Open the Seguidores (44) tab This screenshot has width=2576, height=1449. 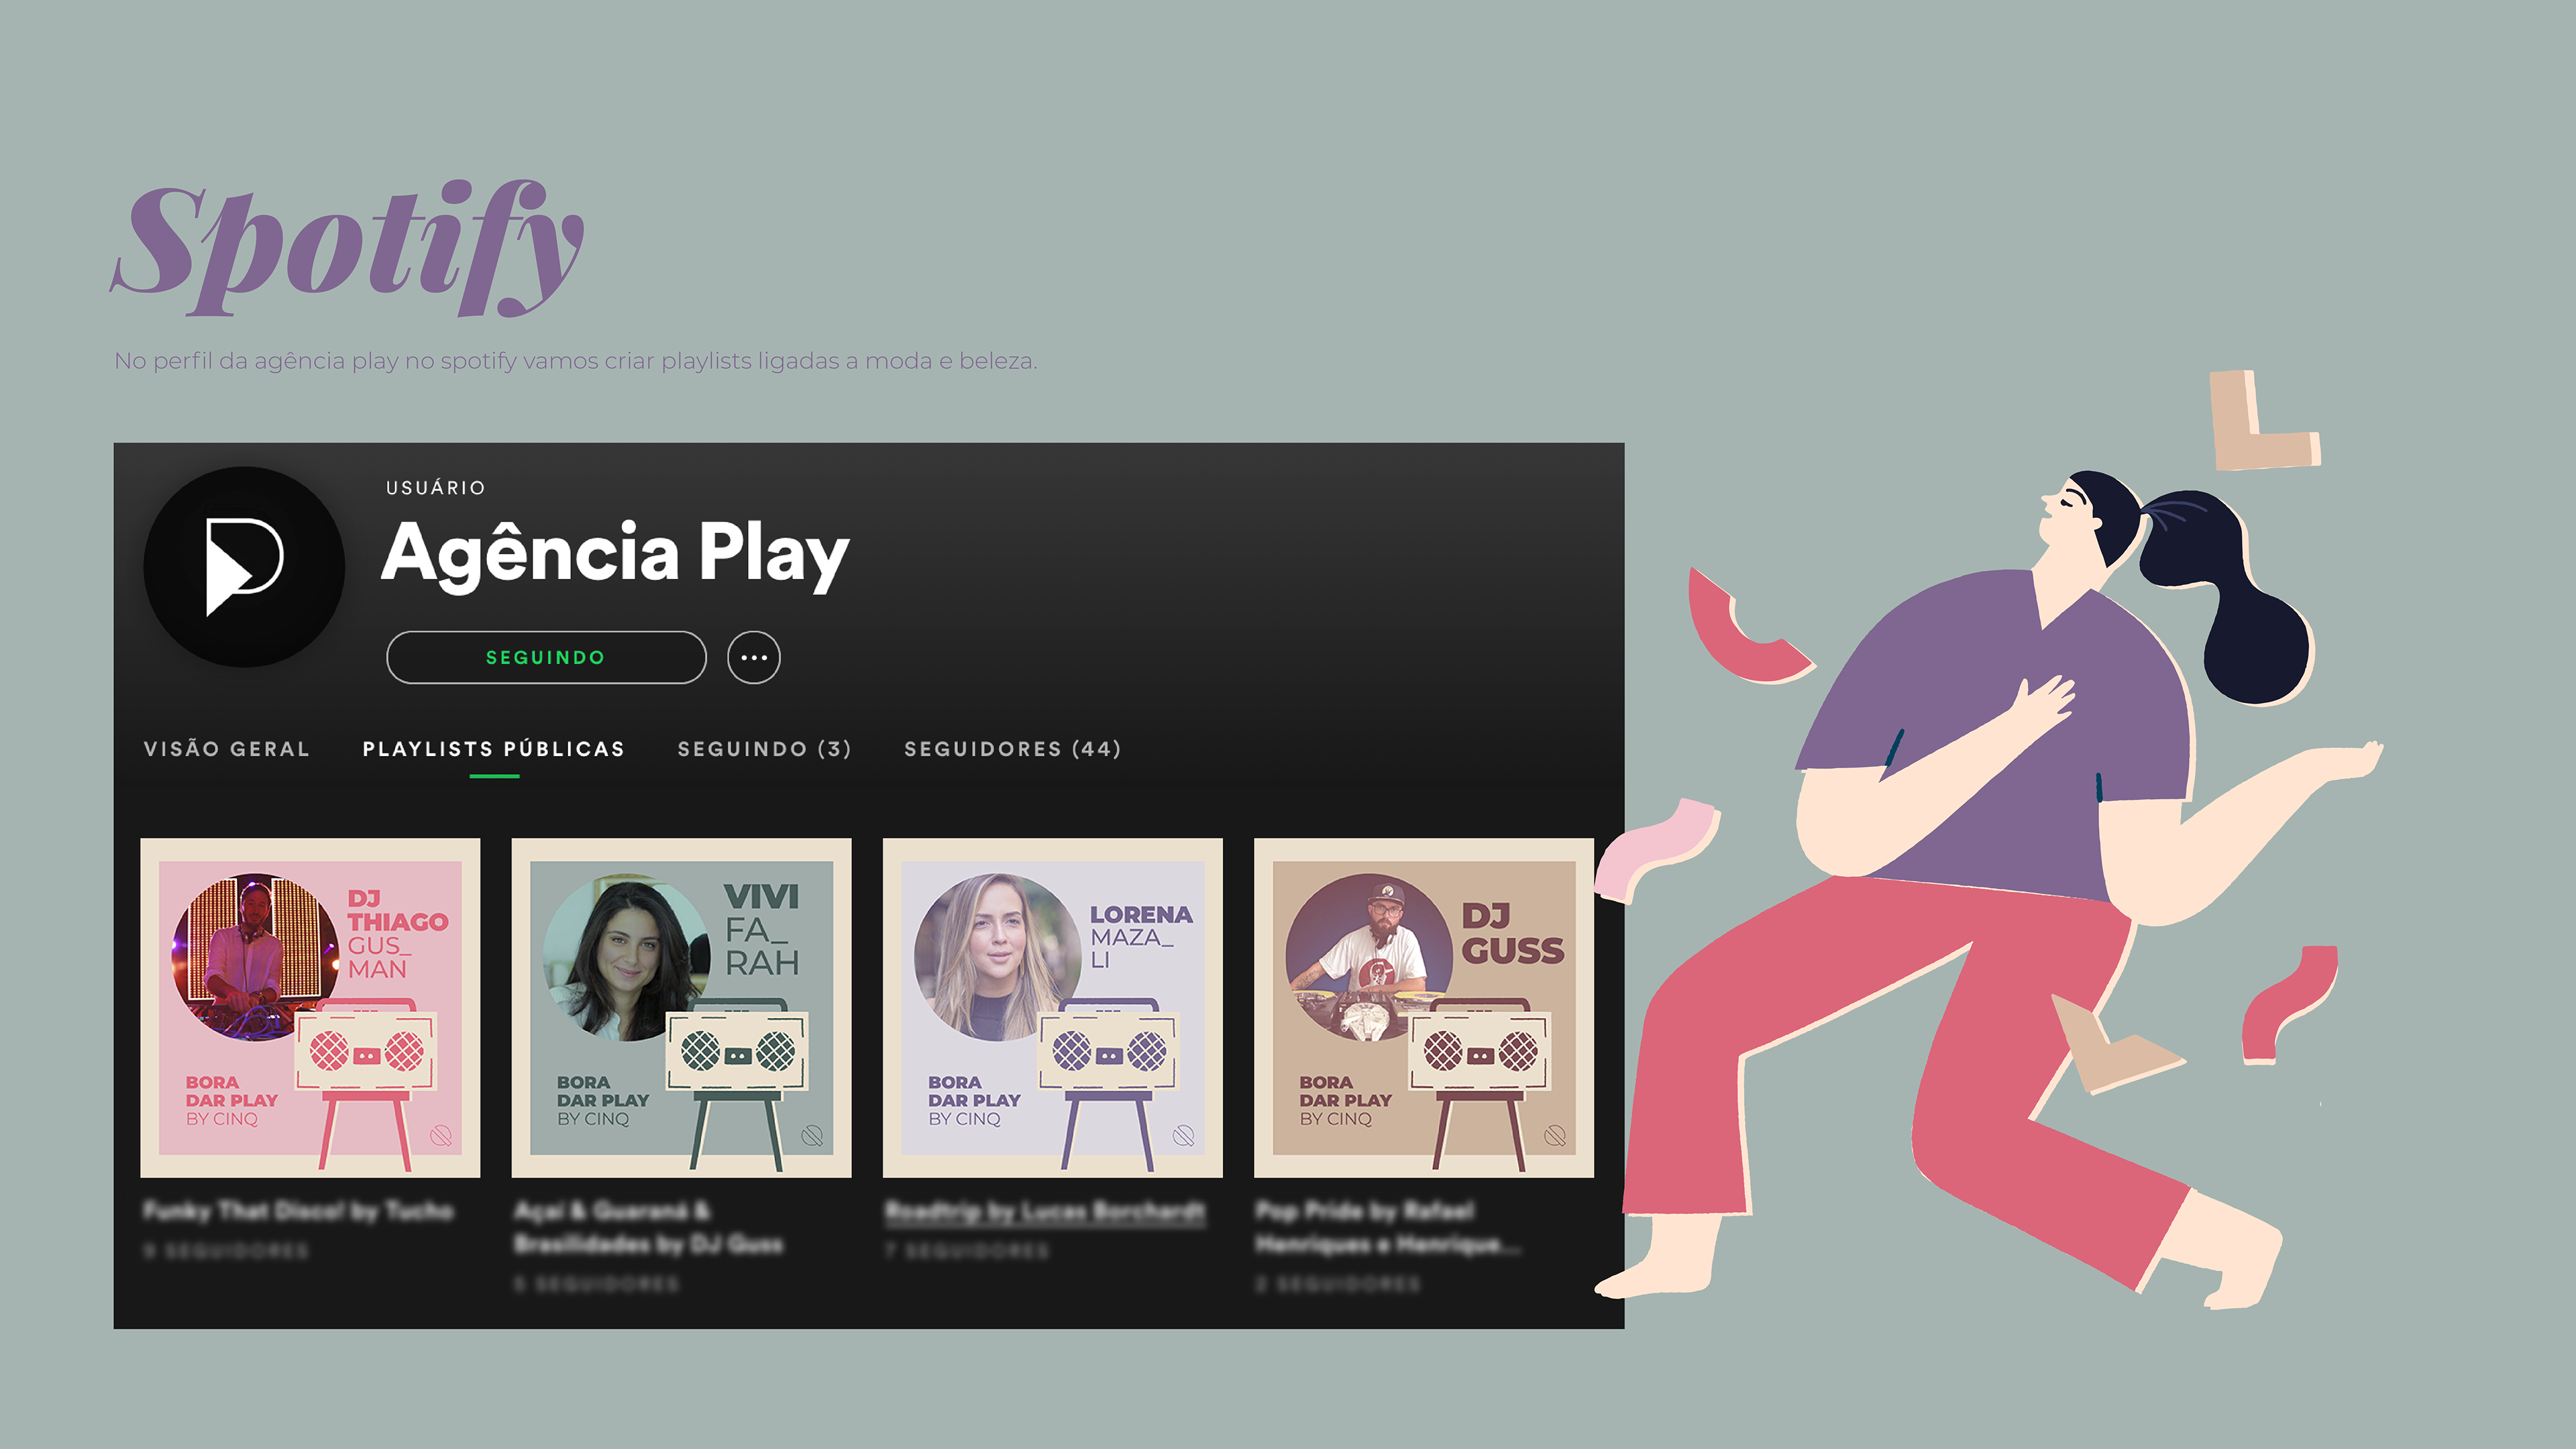(x=1013, y=749)
